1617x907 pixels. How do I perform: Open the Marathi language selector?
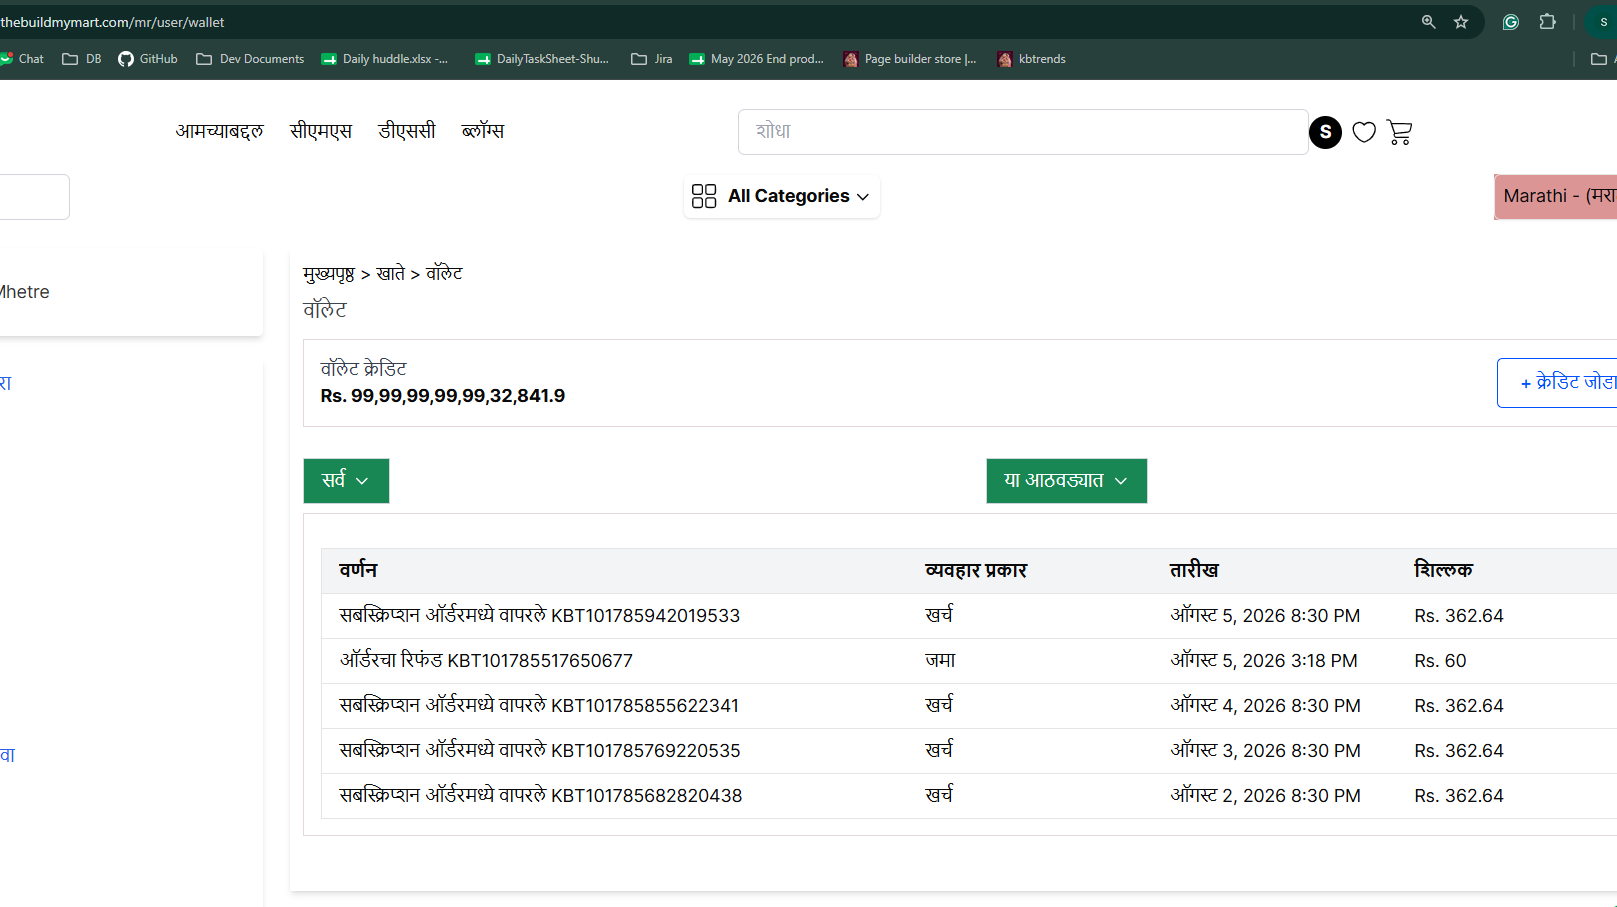(1556, 196)
